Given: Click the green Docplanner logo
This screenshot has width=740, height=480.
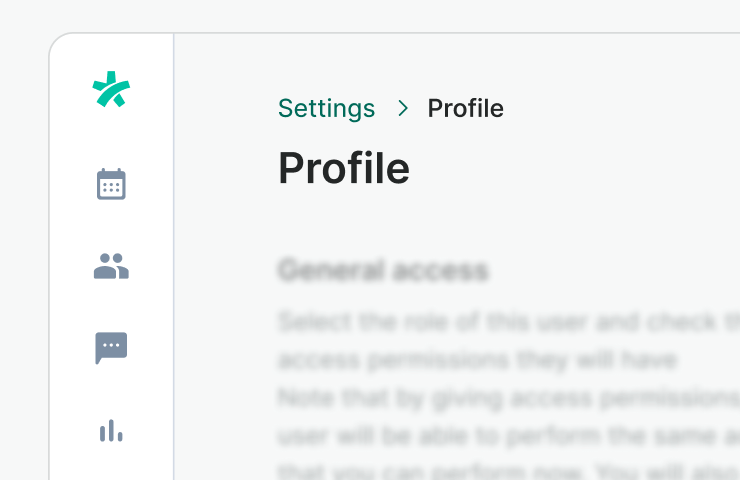Looking at the screenshot, I should click(111, 90).
